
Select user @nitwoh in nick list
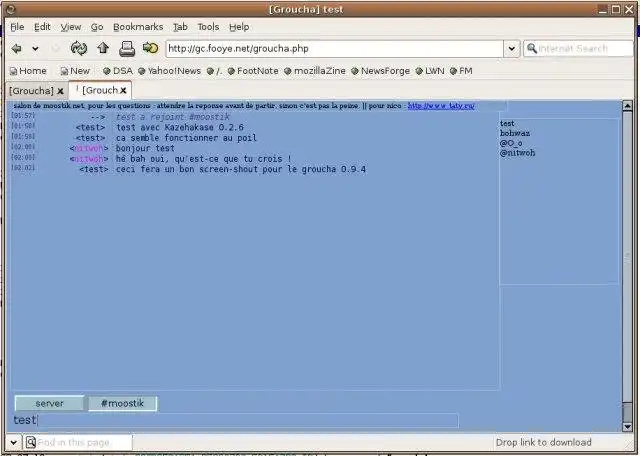[517, 153]
